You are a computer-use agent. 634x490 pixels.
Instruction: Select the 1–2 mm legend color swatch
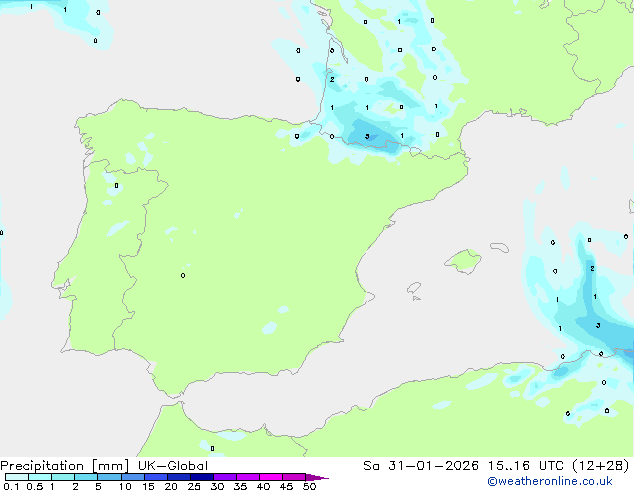pos(63,477)
